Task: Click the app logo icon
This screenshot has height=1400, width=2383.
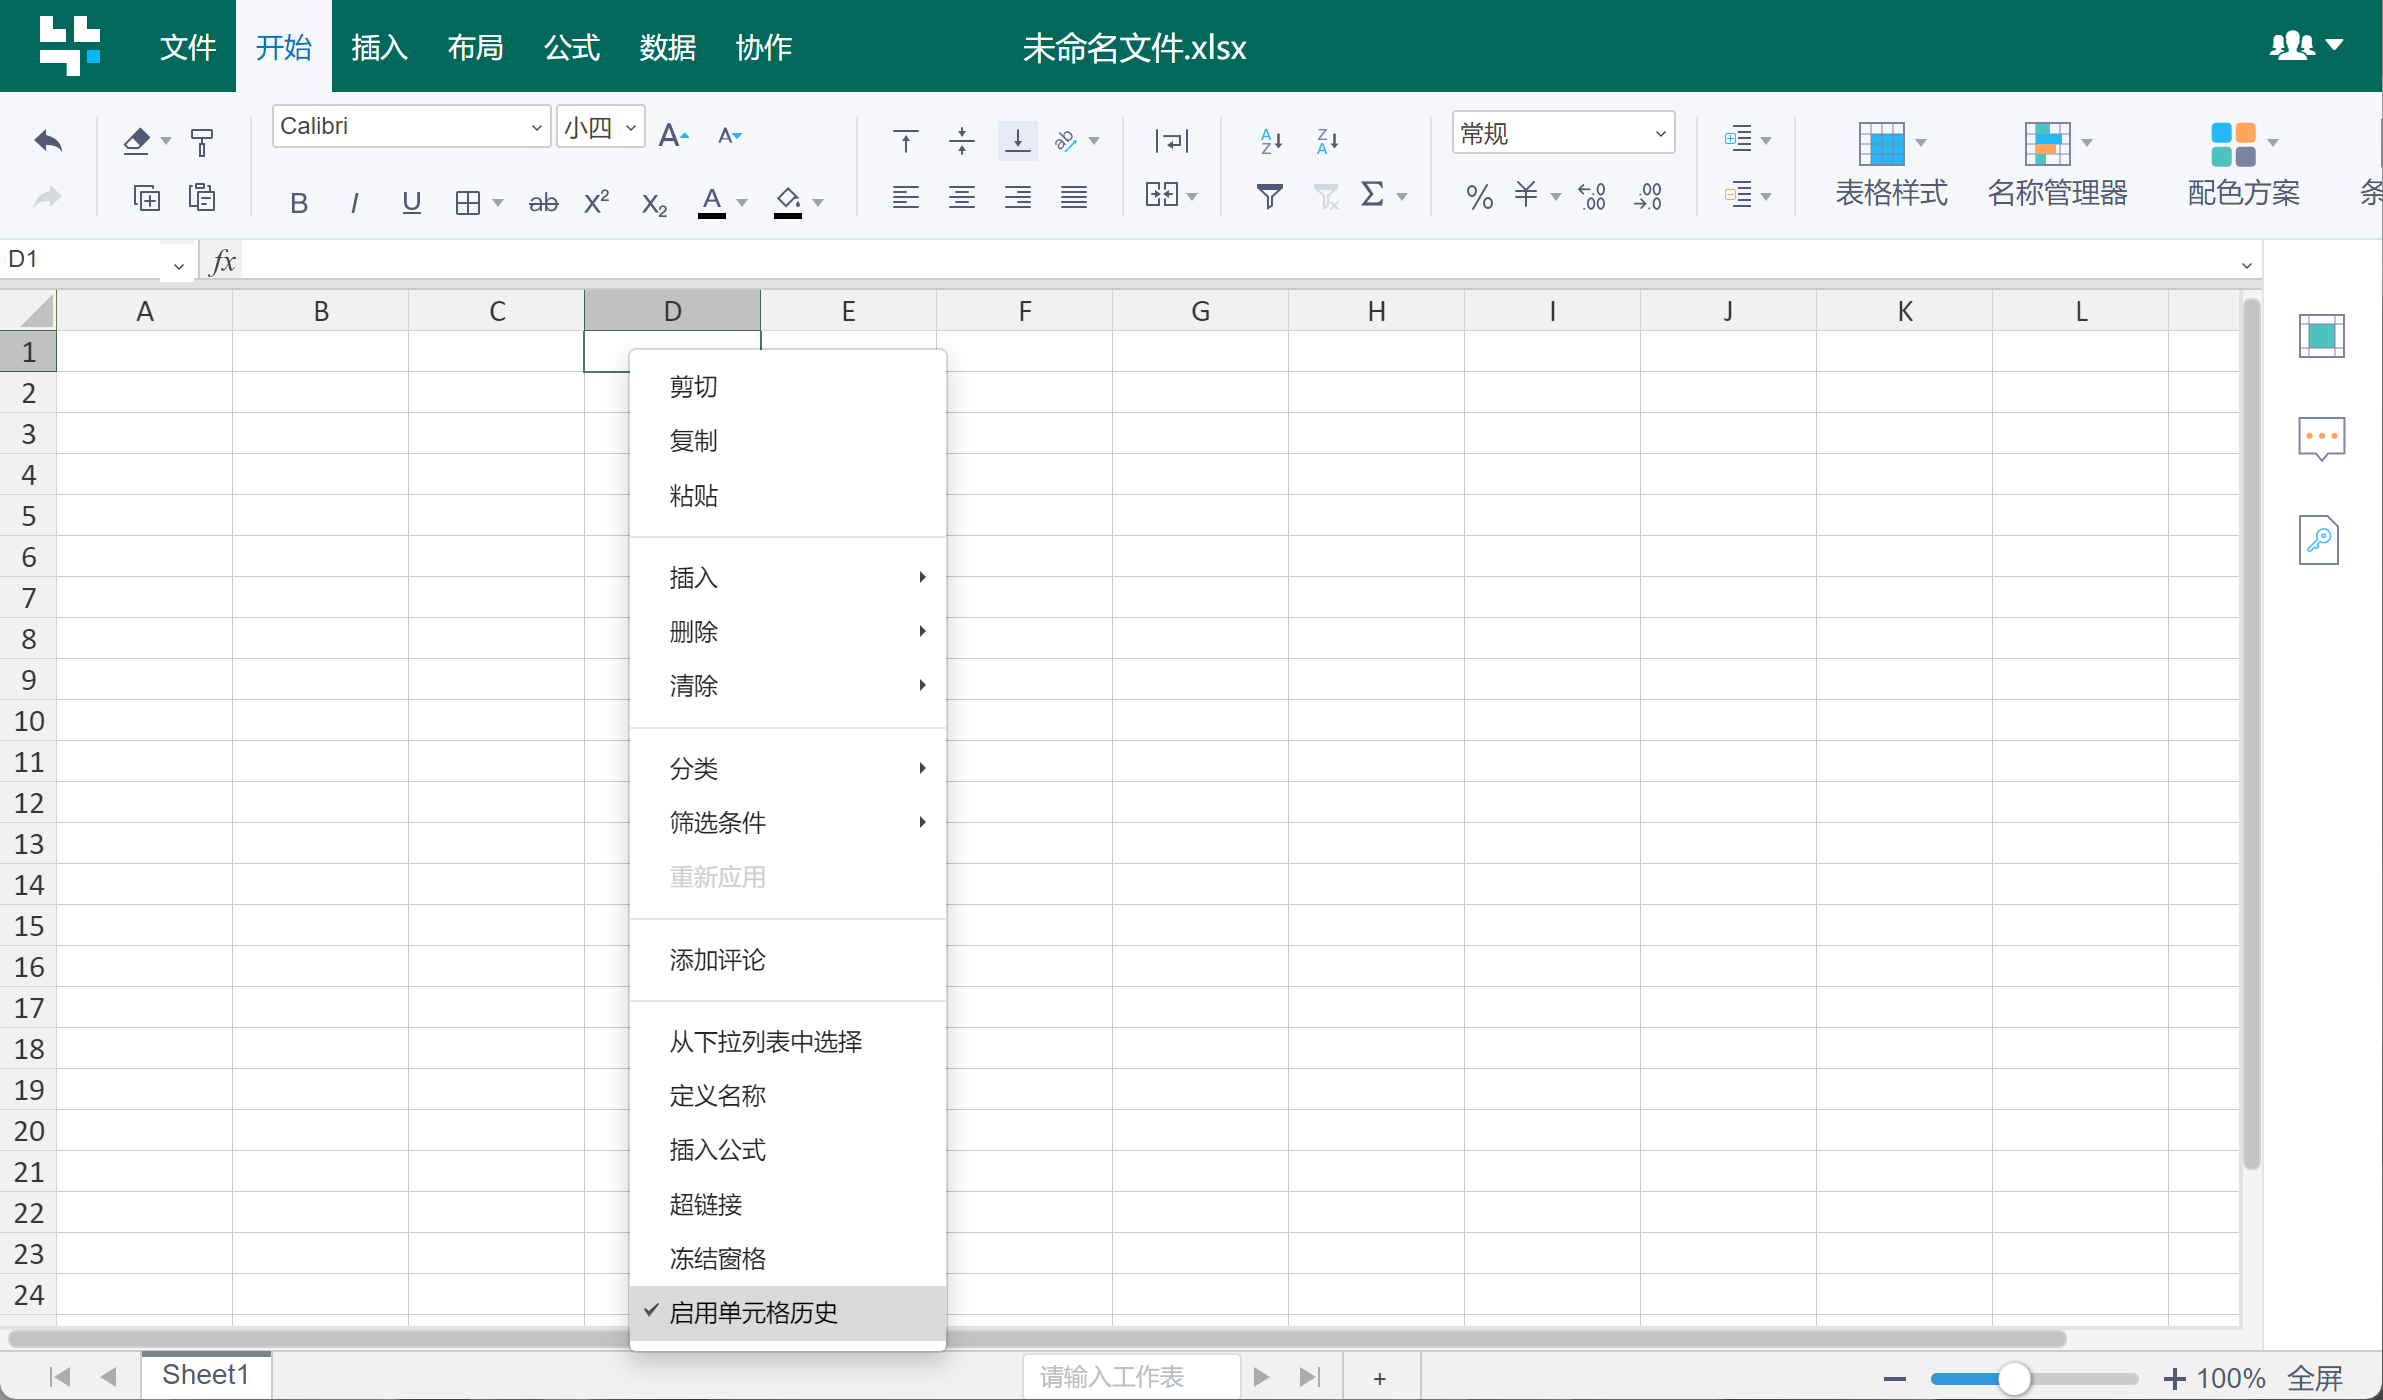Action: (69, 45)
